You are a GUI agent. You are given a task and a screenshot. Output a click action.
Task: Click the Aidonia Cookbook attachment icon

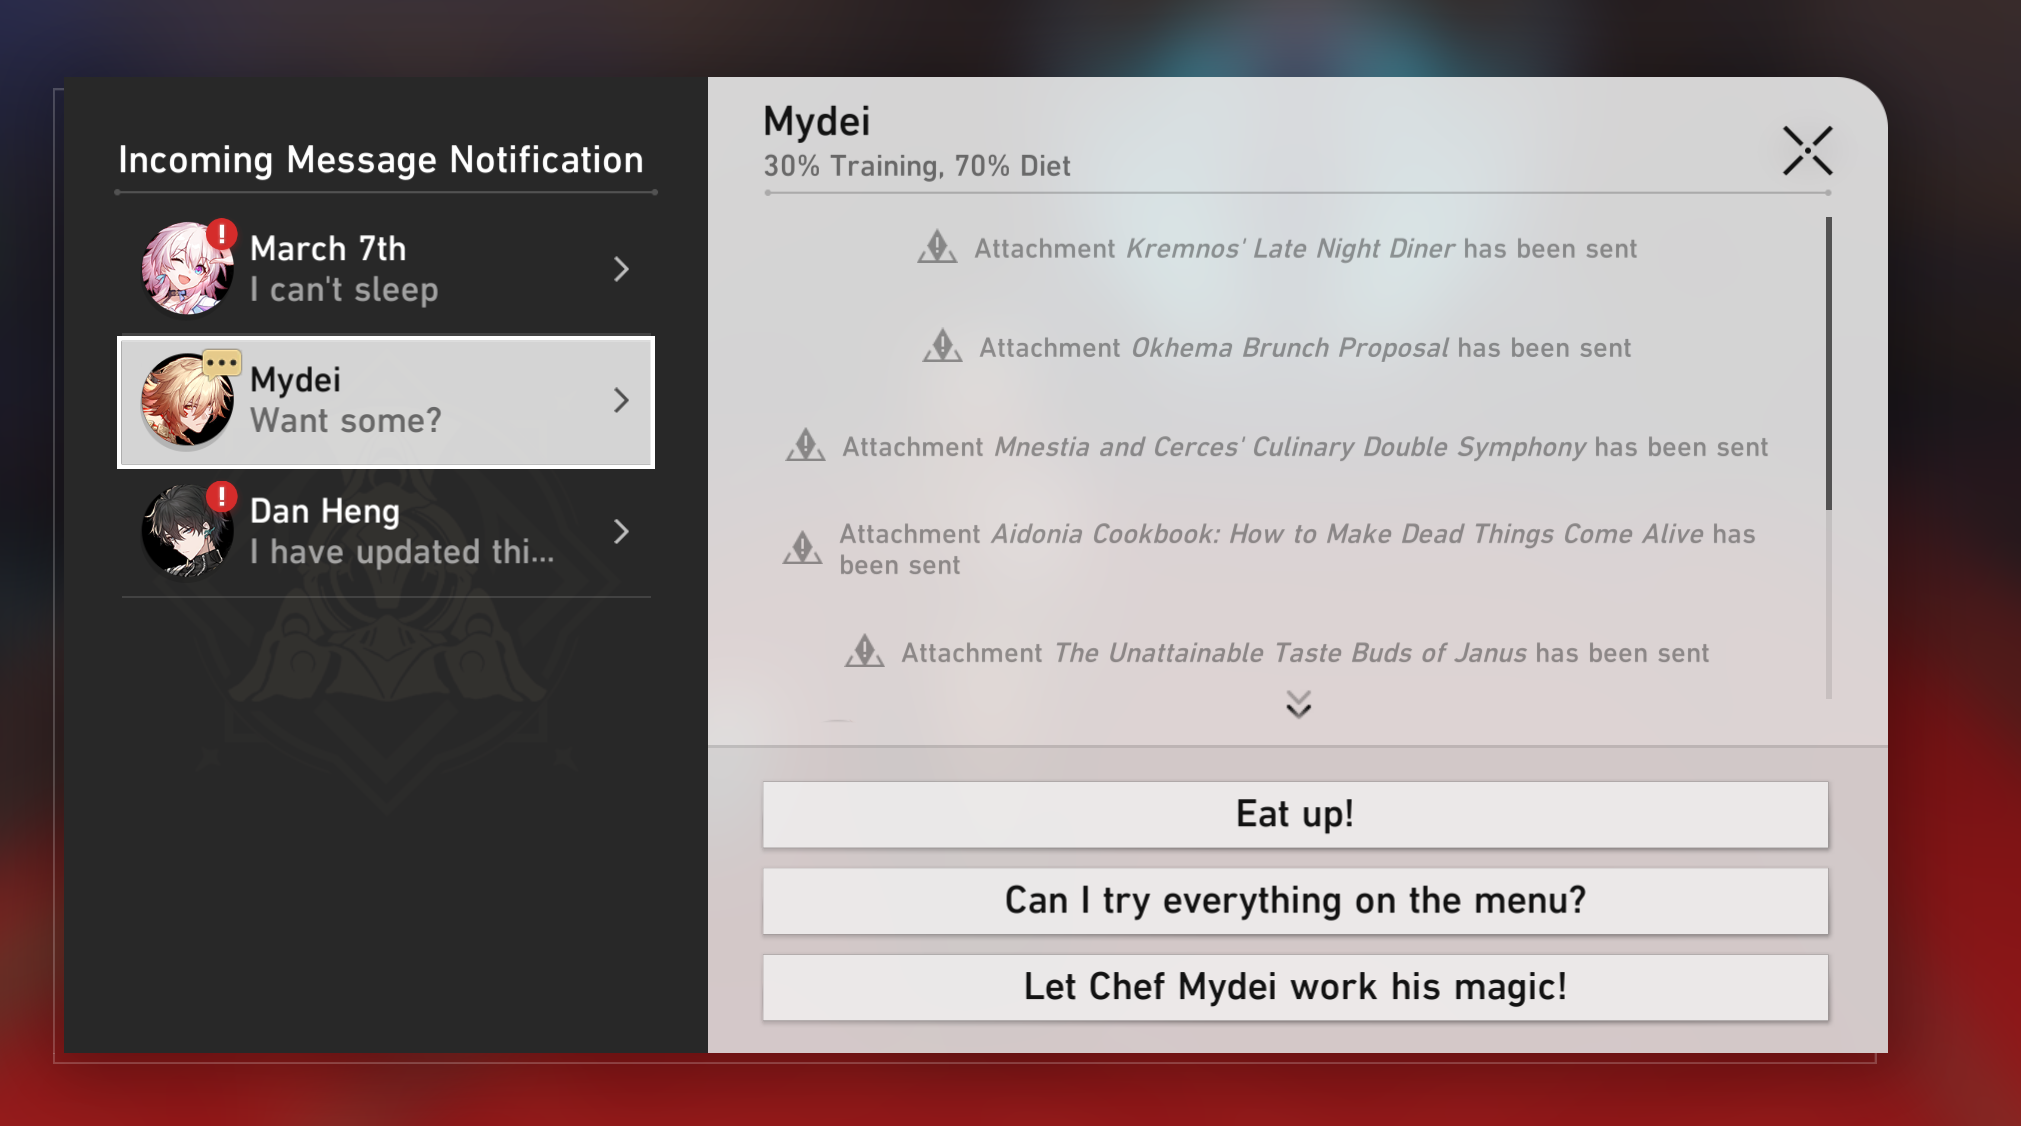coord(802,548)
